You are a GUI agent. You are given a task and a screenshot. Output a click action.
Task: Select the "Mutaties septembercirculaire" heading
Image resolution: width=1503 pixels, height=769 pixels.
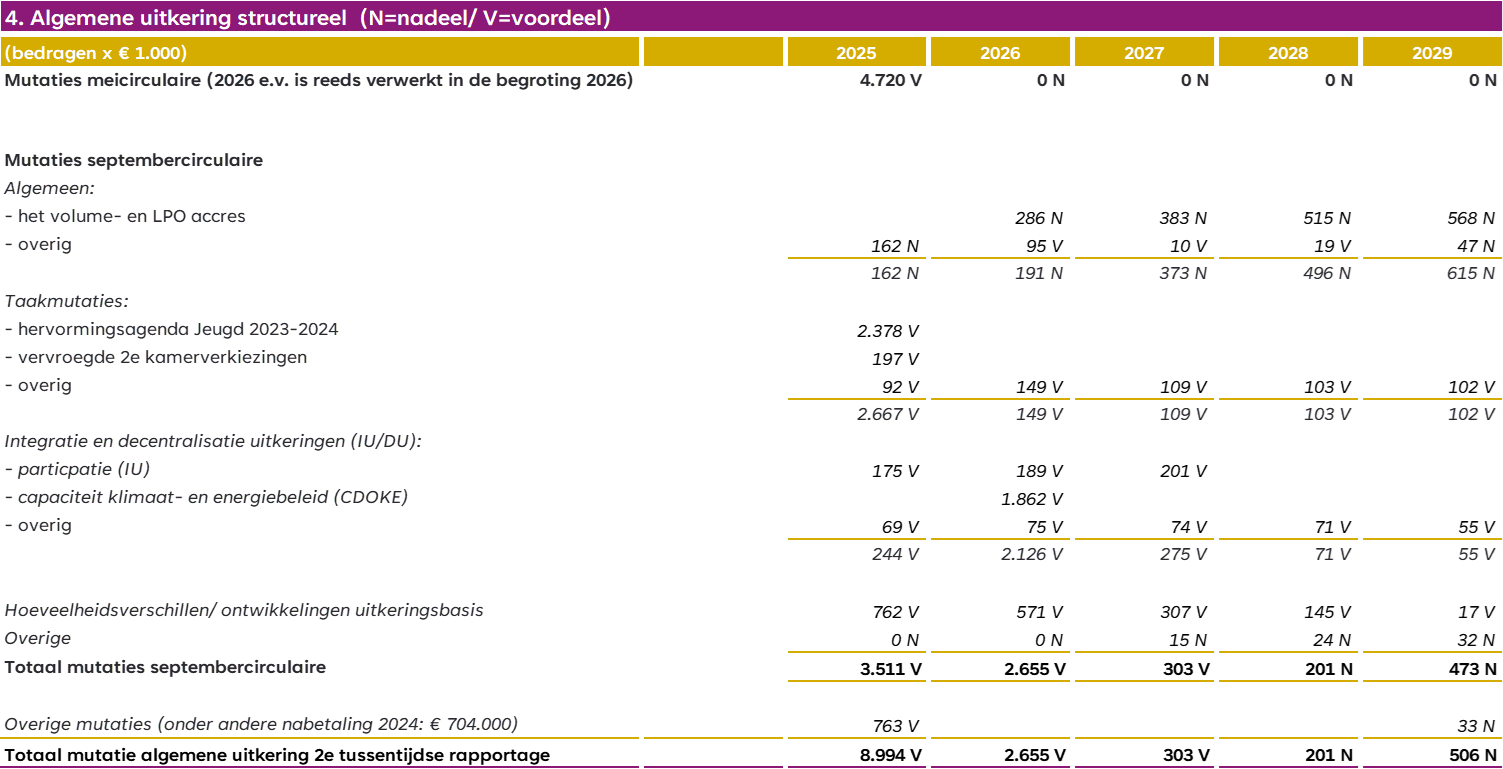134,160
